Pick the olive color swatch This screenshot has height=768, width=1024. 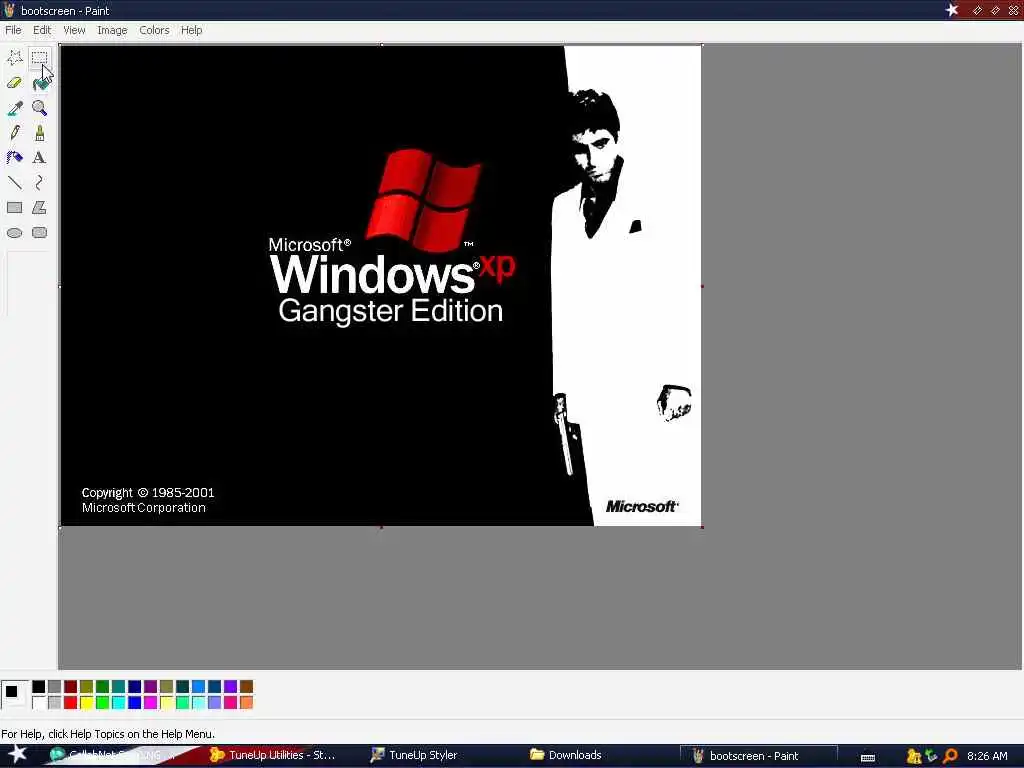[x=86, y=686]
